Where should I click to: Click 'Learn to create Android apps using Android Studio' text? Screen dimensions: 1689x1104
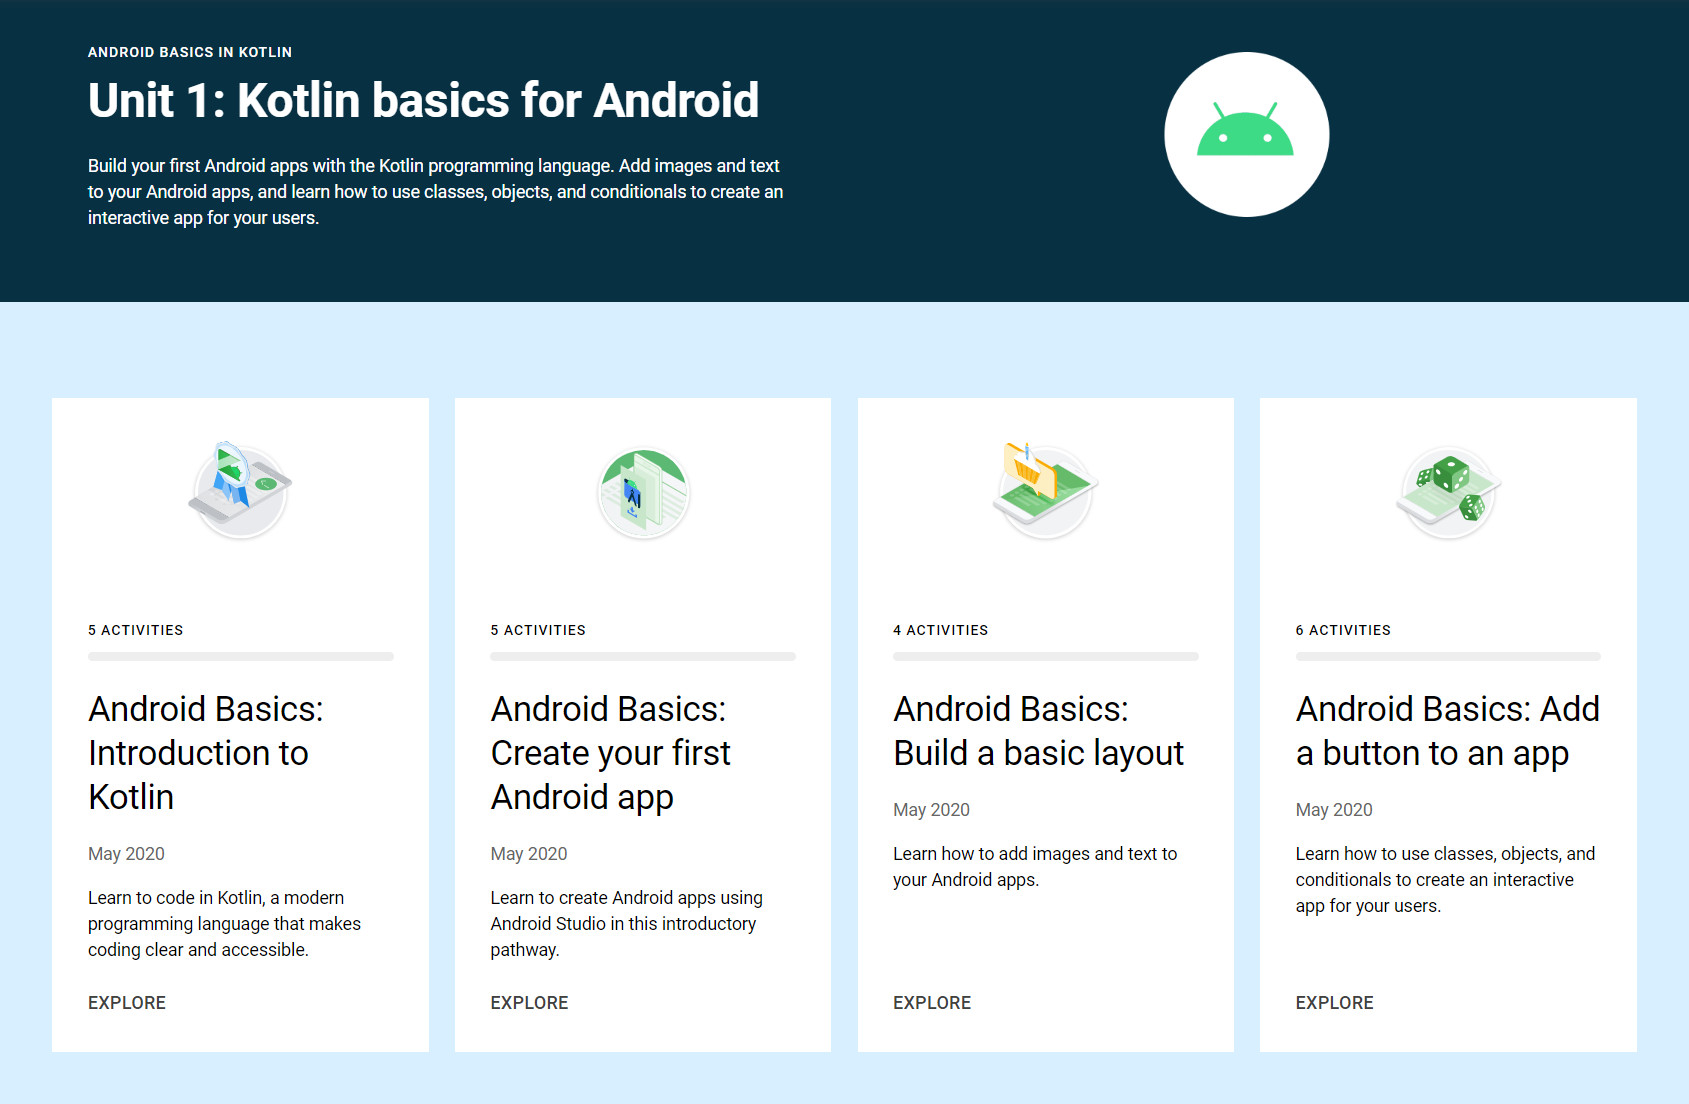[626, 924]
